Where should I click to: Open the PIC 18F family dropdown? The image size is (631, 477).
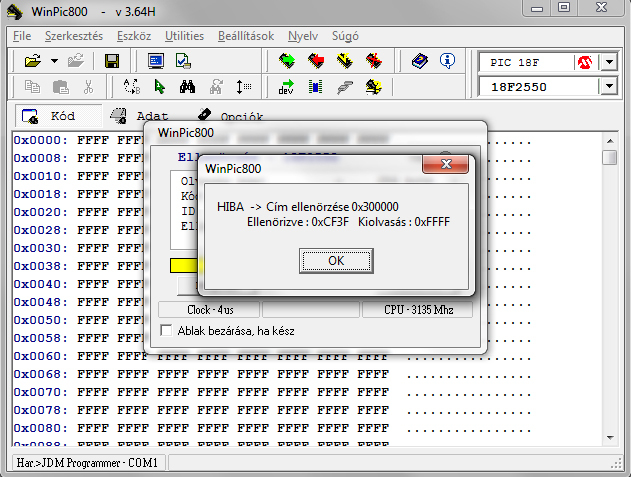point(609,62)
